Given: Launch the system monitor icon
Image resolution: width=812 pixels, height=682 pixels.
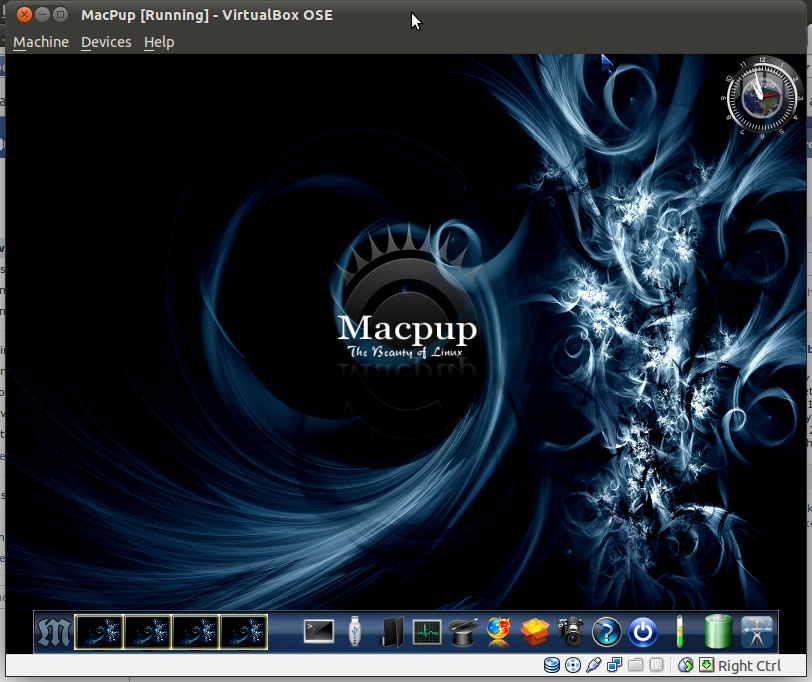Looking at the screenshot, I should (427, 632).
